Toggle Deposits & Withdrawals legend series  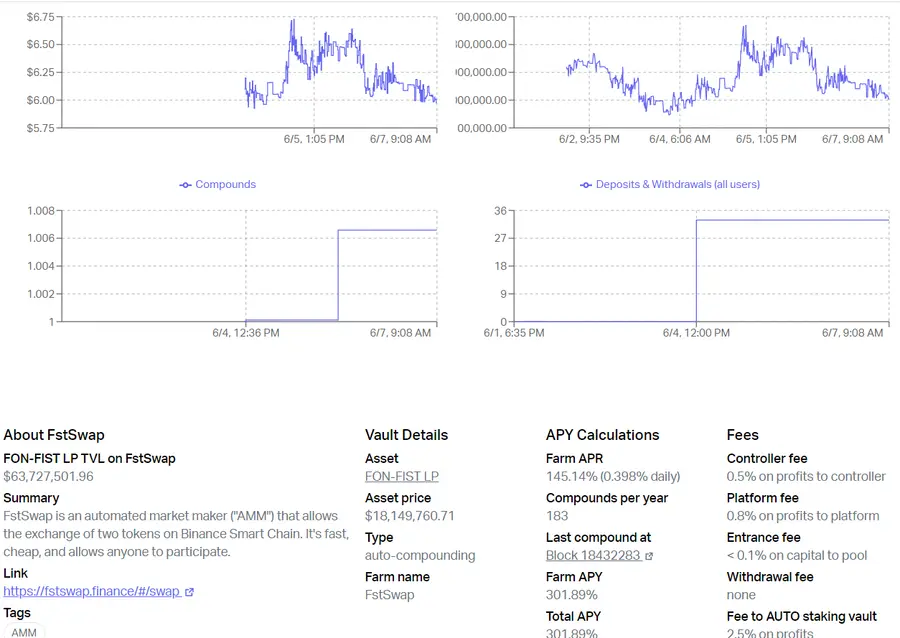(670, 184)
